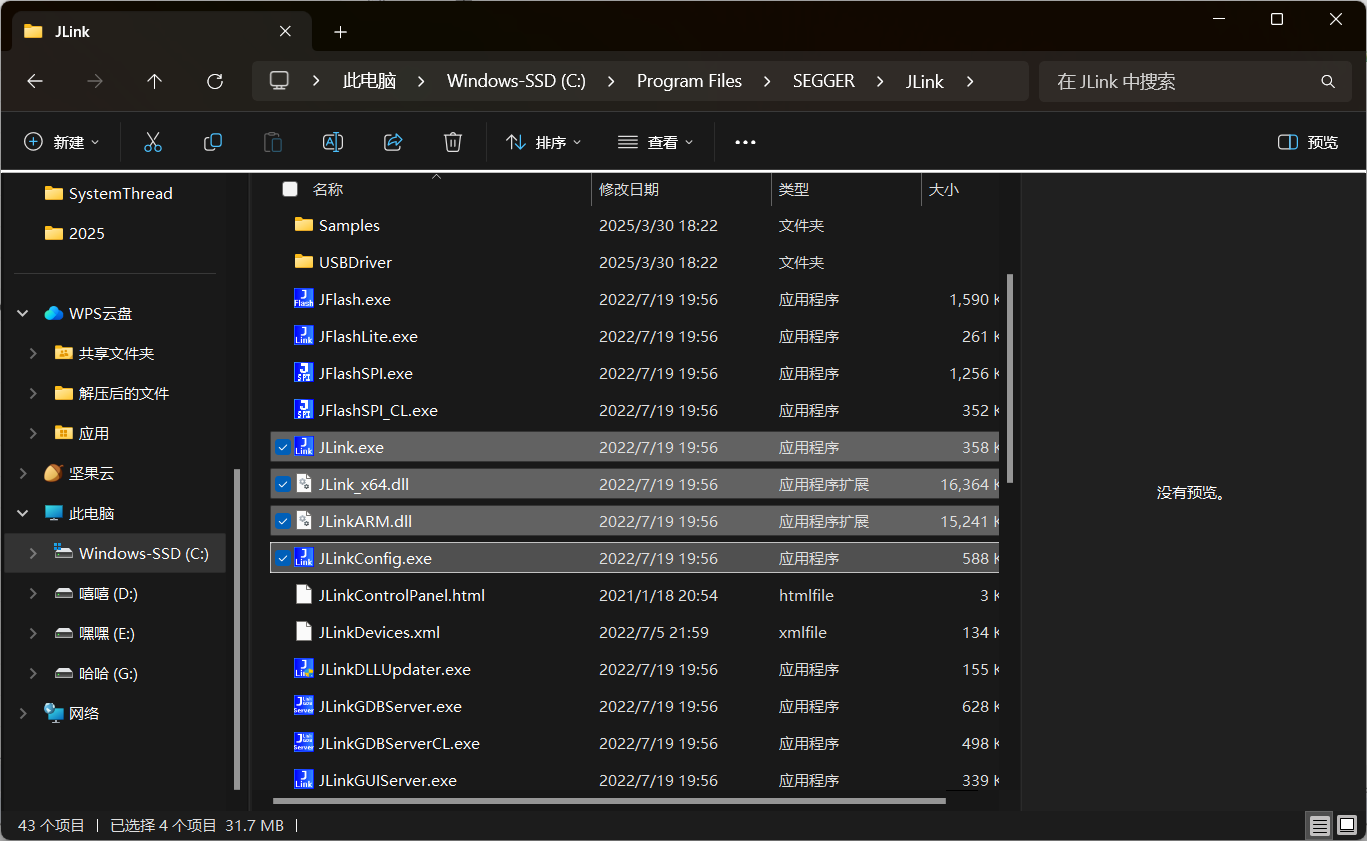The image size is (1367, 841).
Task: Click the Rename icon in toolbar
Action: [x=333, y=142]
